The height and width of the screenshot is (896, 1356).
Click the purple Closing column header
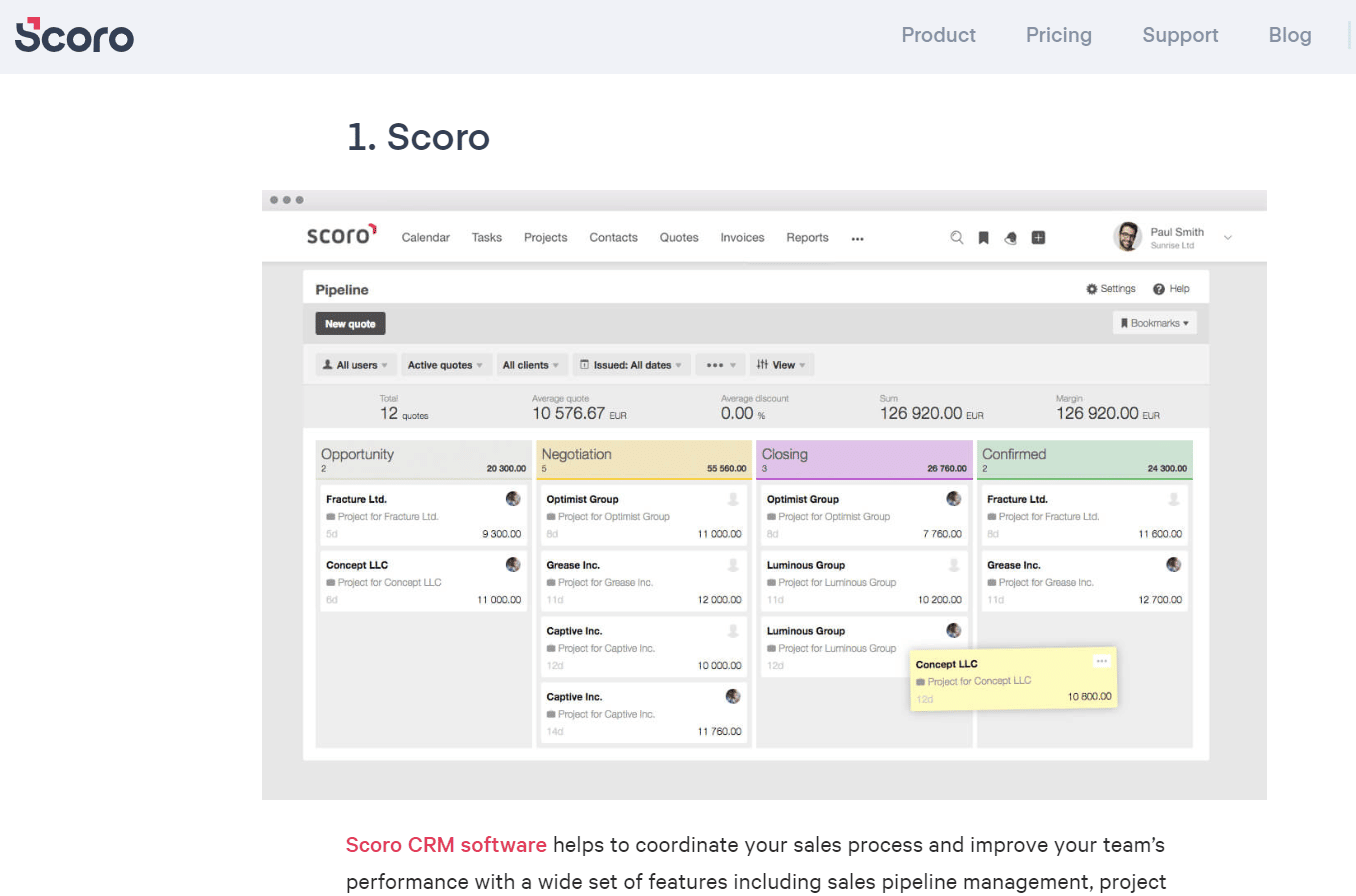[x=865, y=460]
